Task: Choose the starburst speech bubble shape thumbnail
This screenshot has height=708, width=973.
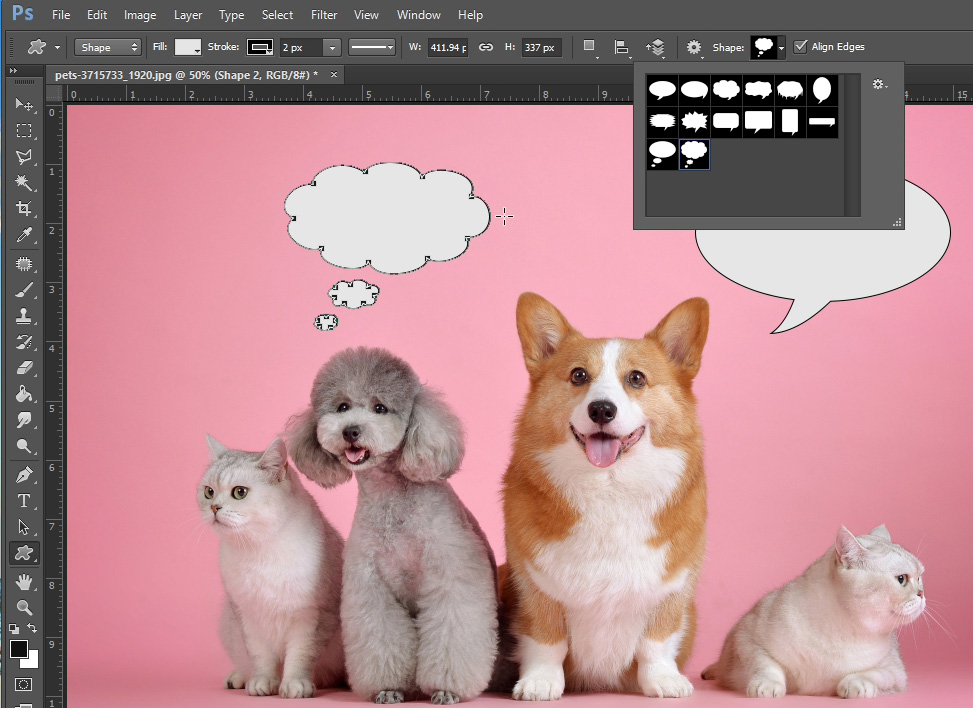Action: point(694,122)
